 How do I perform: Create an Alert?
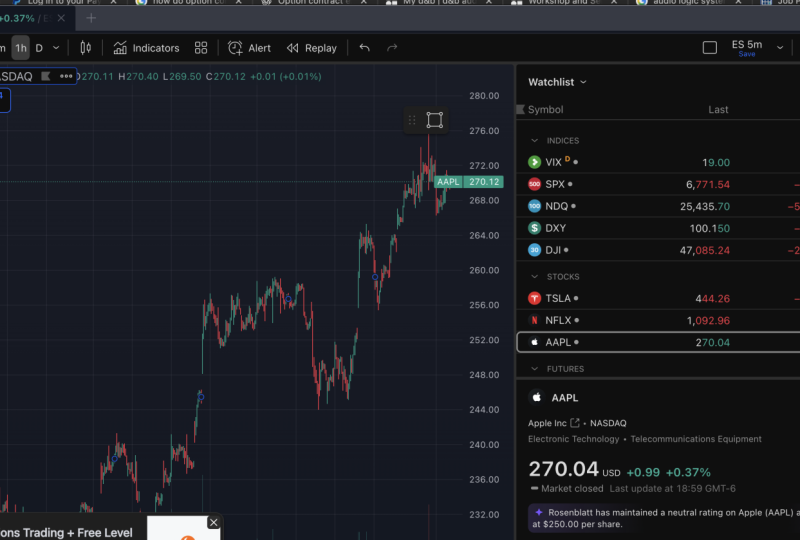pyautogui.click(x=249, y=48)
